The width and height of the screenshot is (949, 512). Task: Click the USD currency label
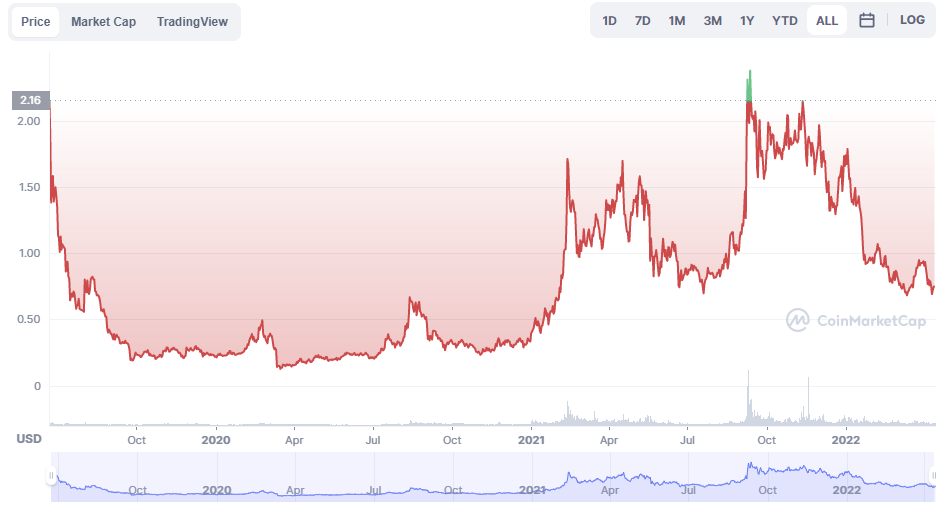[28, 439]
